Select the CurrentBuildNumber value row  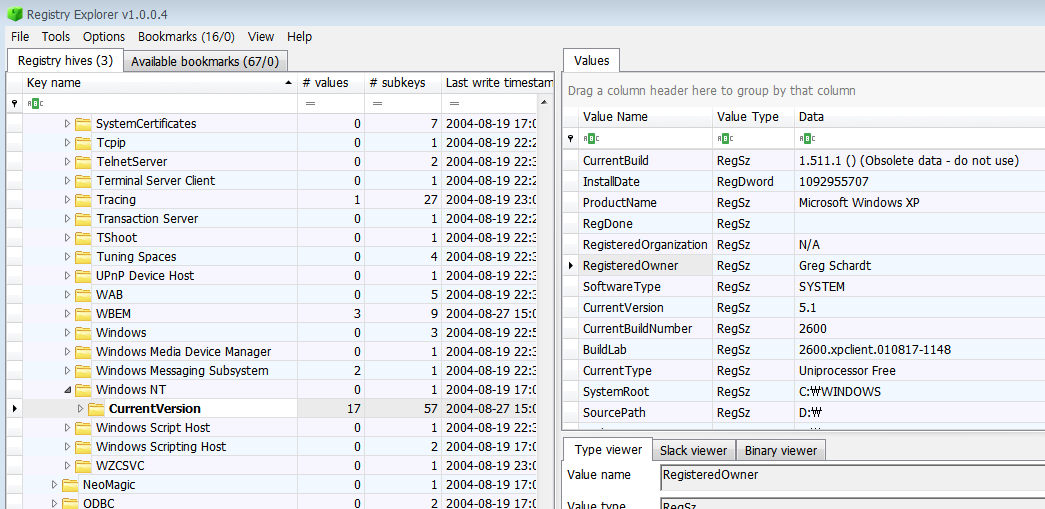coord(803,328)
